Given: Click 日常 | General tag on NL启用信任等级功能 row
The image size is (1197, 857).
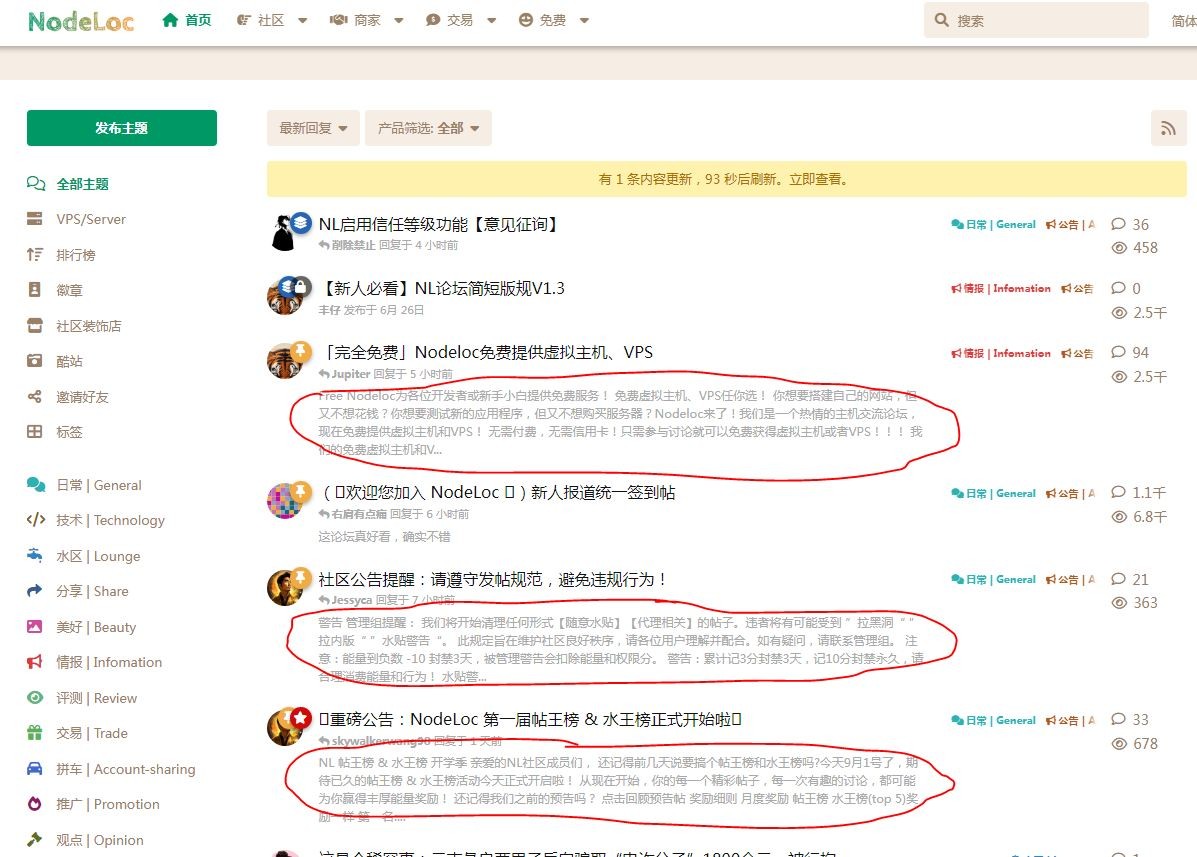Looking at the screenshot, I should [994, 224].
